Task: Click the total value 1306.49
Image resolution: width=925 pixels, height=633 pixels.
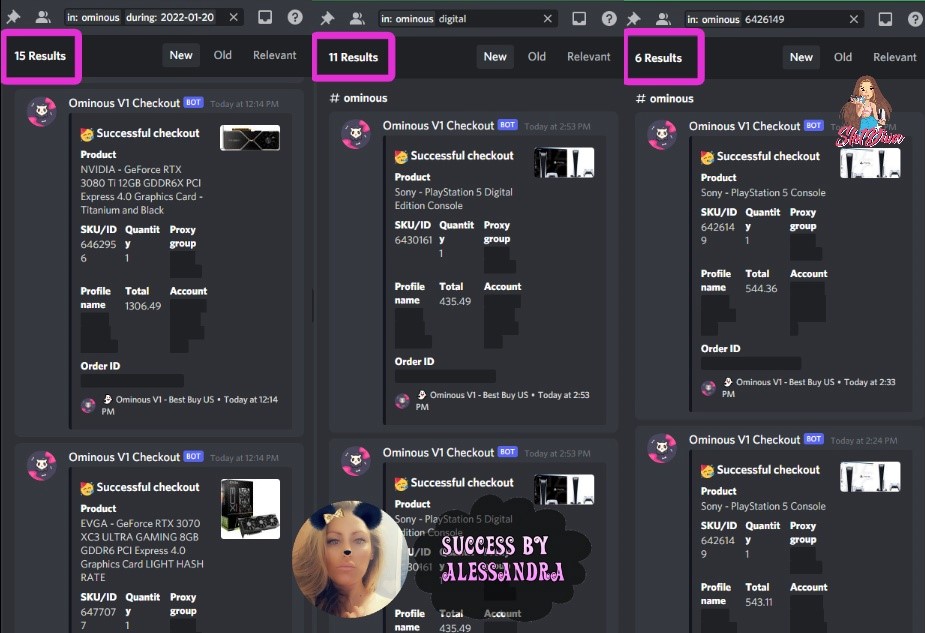Action: pyautogui.click(x=143, y=306)
